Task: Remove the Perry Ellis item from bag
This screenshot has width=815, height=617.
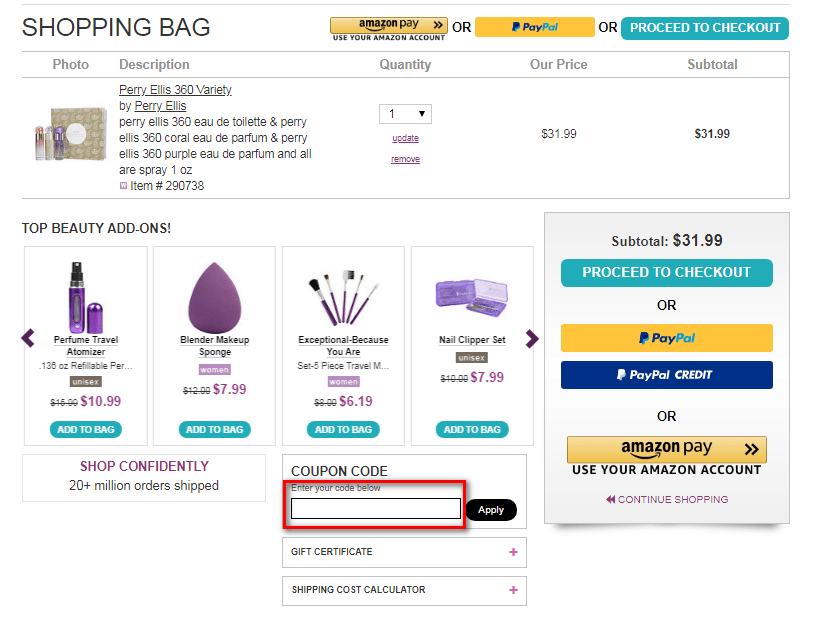Action: tap(405, 158)
